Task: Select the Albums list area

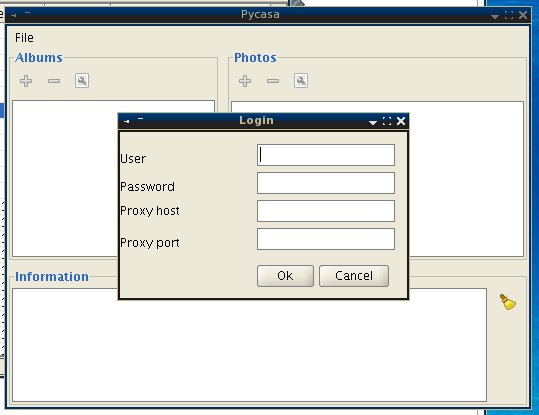Action: pos(65,178)
